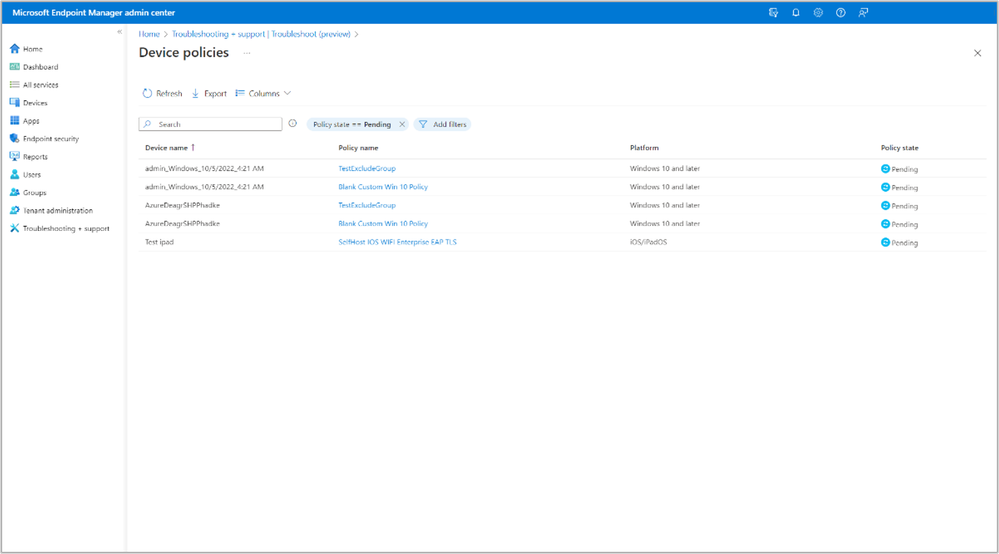The height and width of the screenshot is (554, 999).
Task: Open Blank Custom Win 10 Policy for admin_Windows device
Action: [x=383, y=187]
